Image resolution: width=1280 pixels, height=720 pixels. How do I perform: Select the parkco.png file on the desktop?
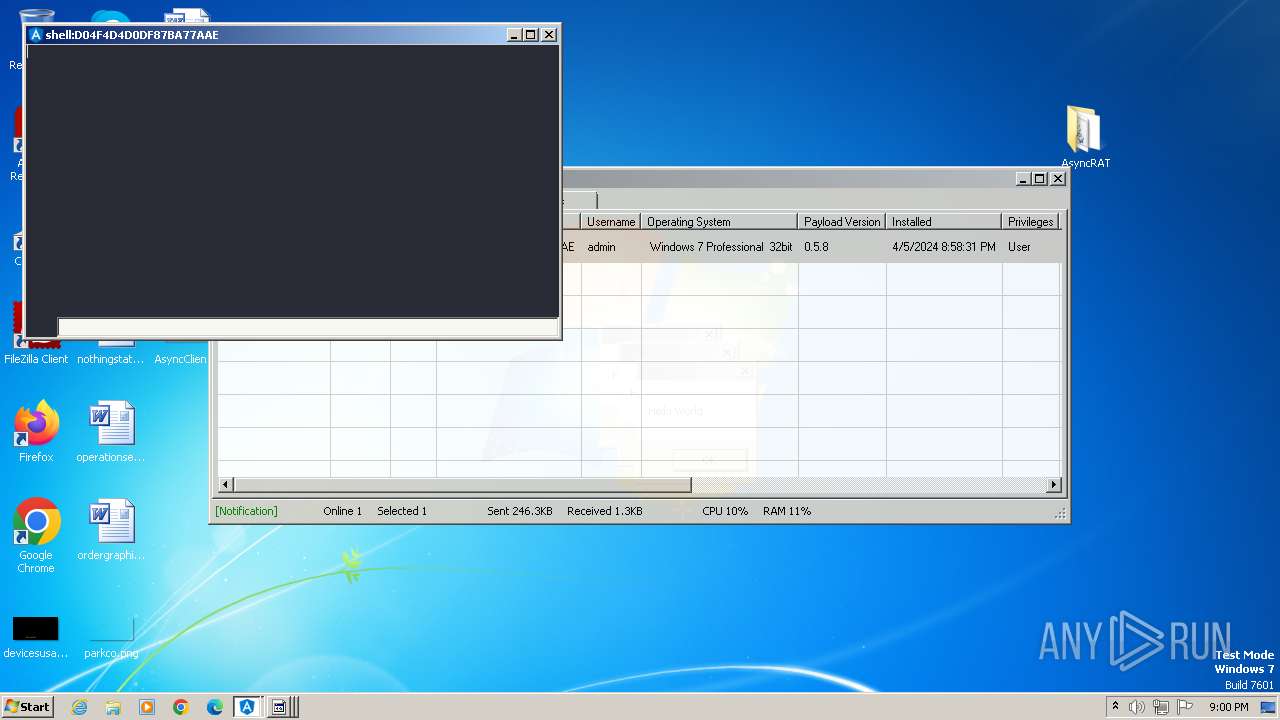point(111,636)
